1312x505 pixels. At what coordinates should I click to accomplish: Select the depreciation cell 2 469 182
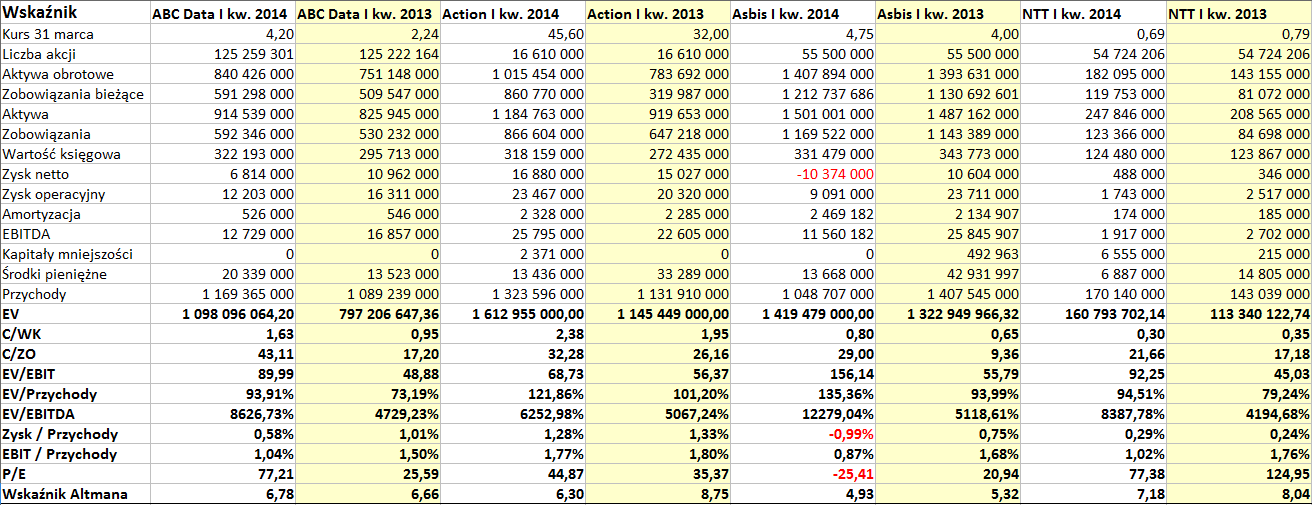pos(802,214)
